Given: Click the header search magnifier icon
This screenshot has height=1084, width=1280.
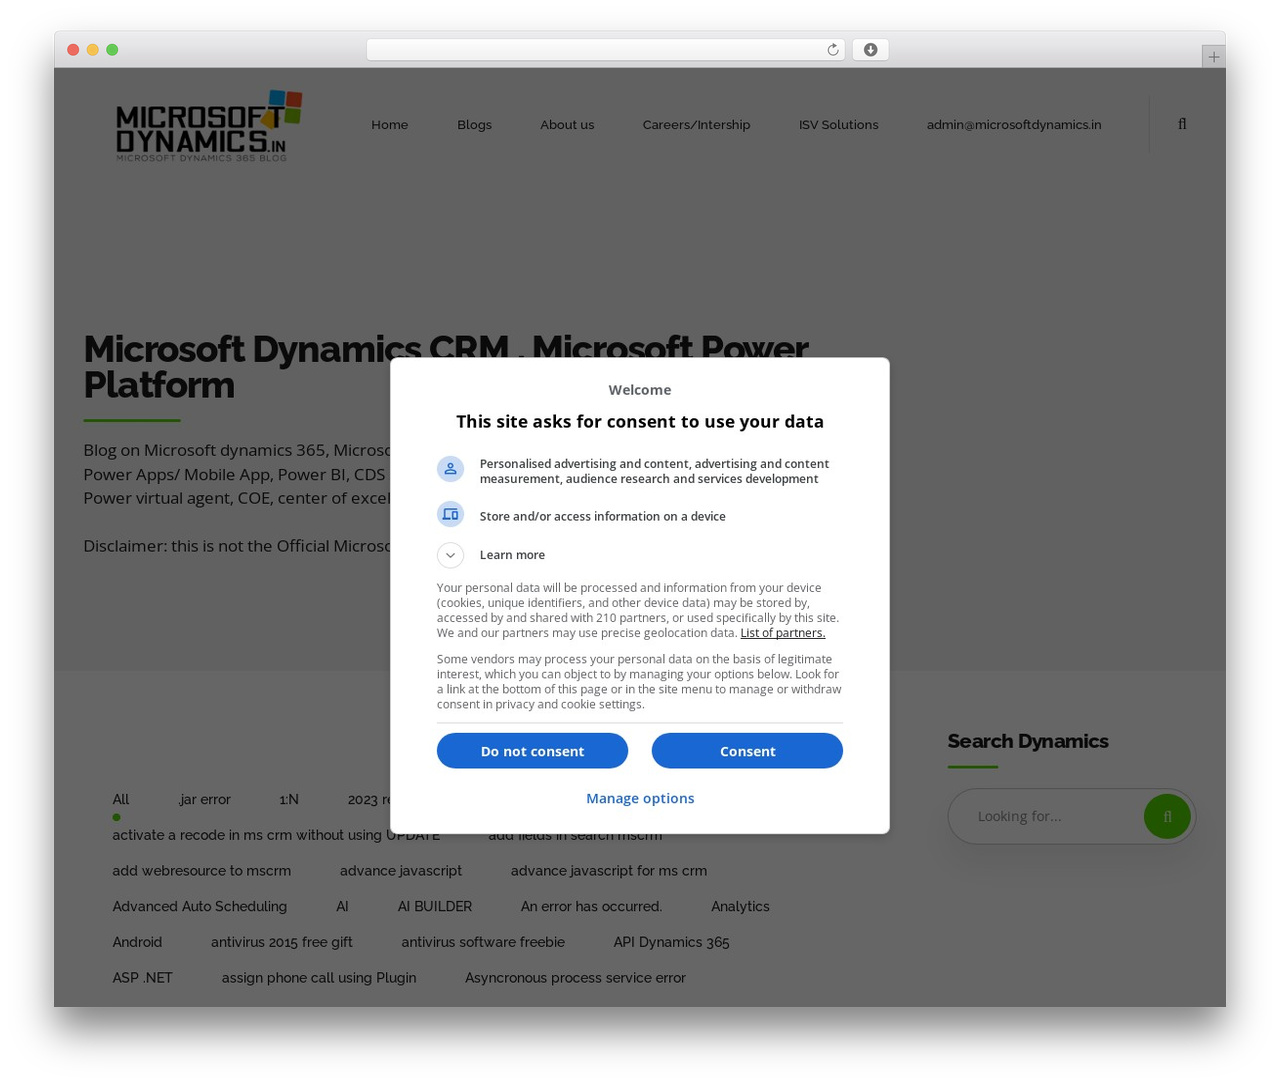Looking at the screenshot, I should (x=1182, y=124).
